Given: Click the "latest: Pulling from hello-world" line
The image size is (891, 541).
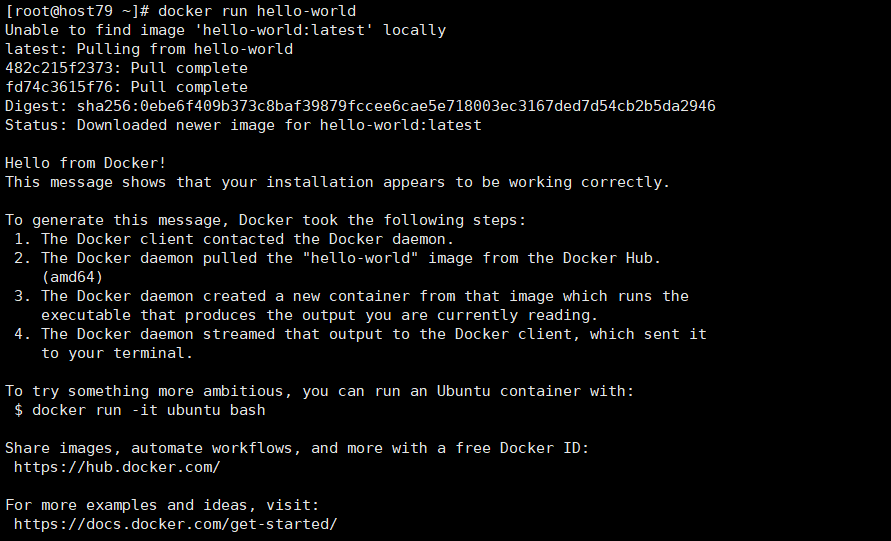Looking at the screenshot, I should pyautogui.click(x=149, y=49).
